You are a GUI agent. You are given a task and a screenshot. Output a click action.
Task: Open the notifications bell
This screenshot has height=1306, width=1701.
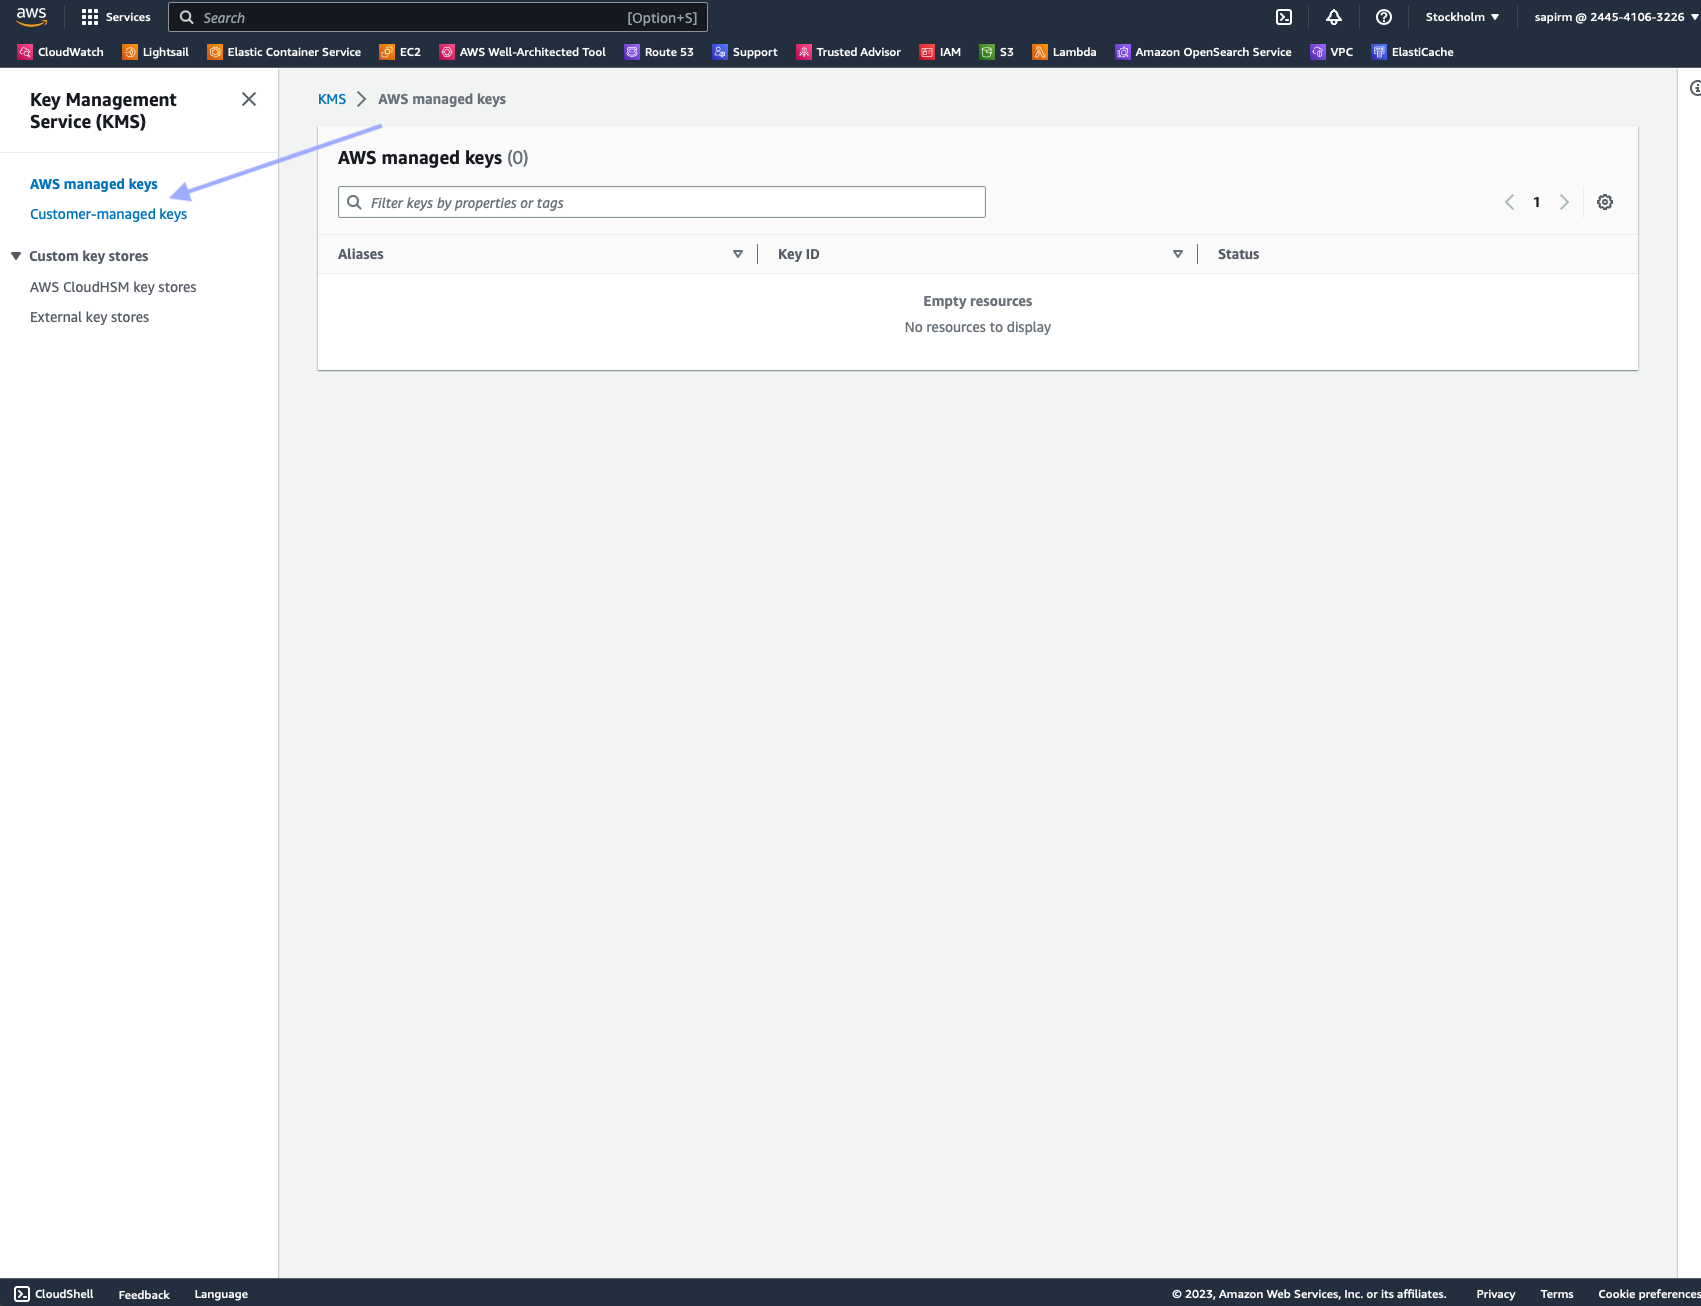[x=1334, y=17]
